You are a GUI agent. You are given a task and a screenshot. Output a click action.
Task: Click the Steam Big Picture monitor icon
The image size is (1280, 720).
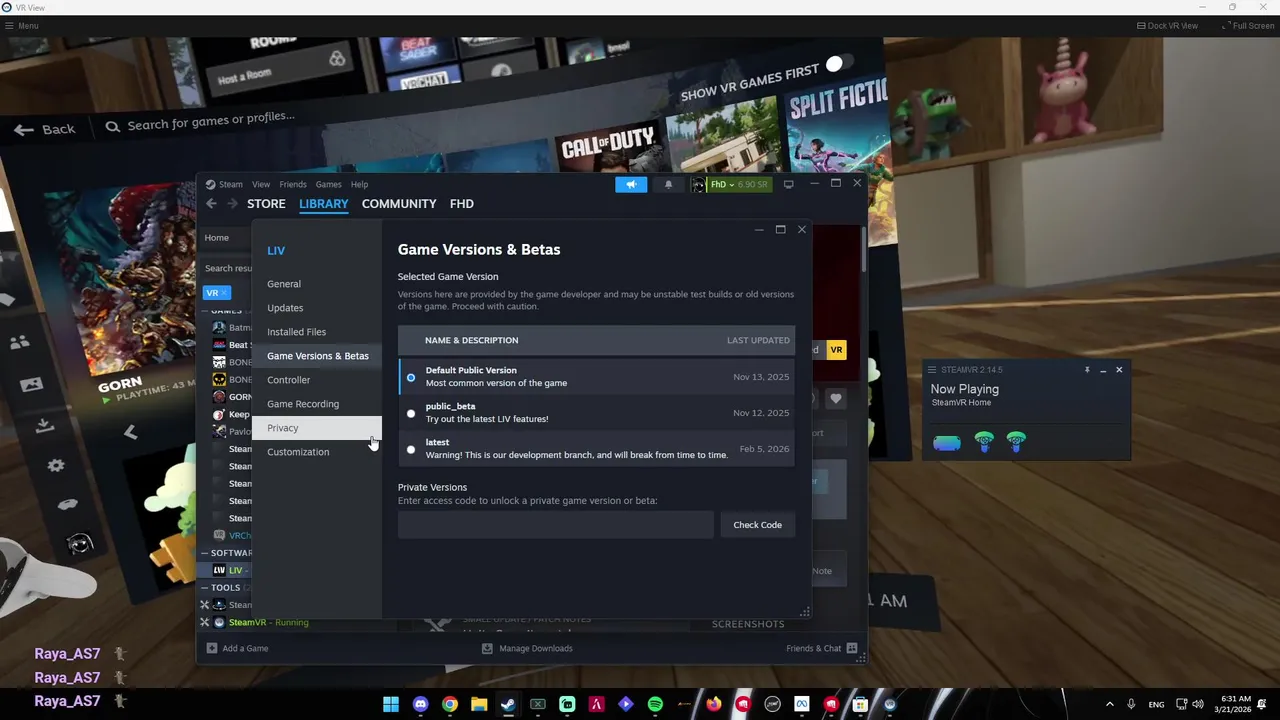pyautogui.click(x=788, y=184)
